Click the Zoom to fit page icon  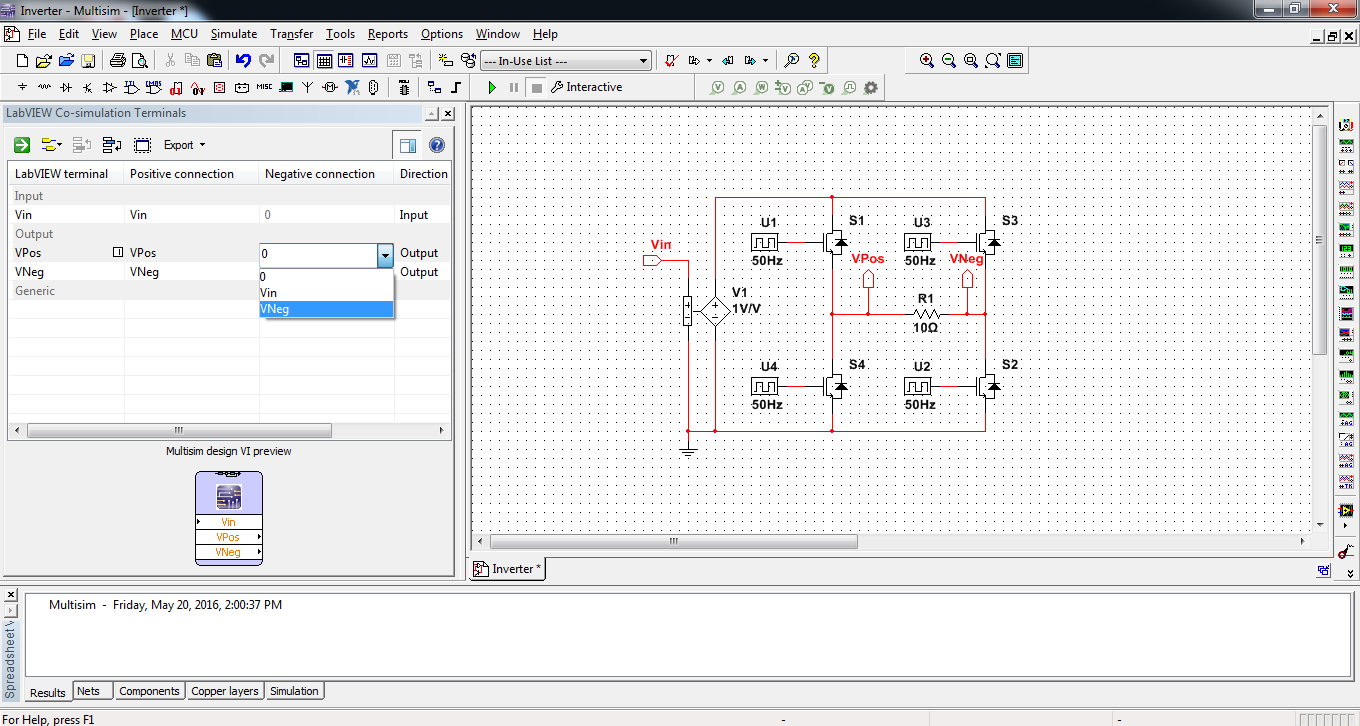click(993, 61)
